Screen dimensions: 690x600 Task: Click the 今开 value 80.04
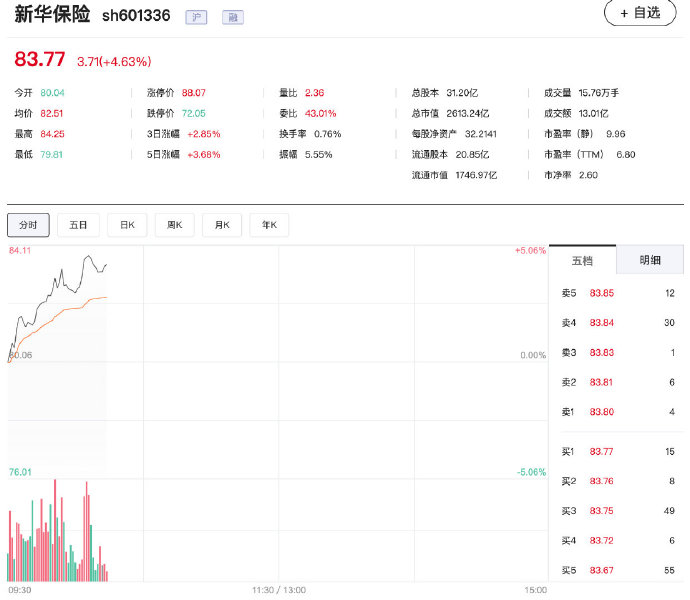click(x=52, y=93)
